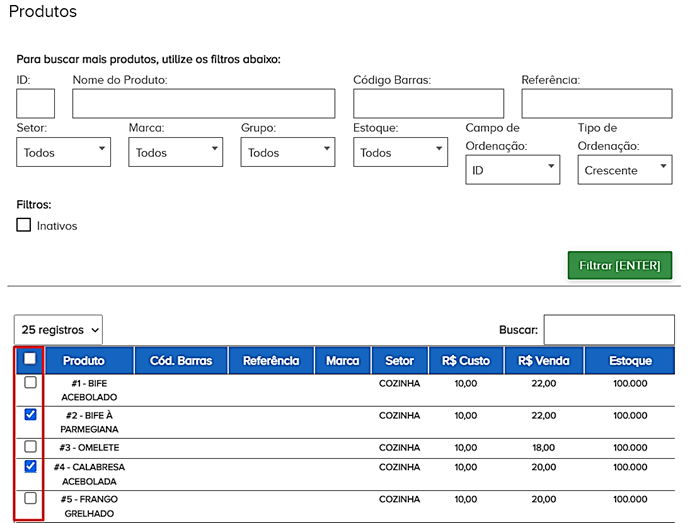Open the Grupo filter dropdown
This screenshot has height=523, width=690.
click(288, 152)
